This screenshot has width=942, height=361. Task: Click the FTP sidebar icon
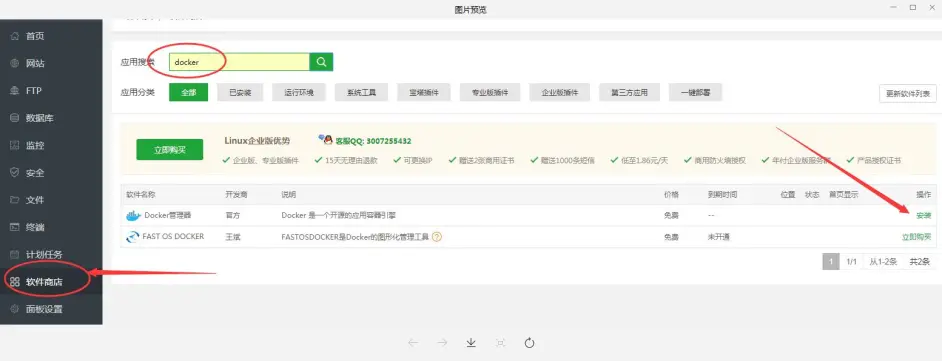15,91
